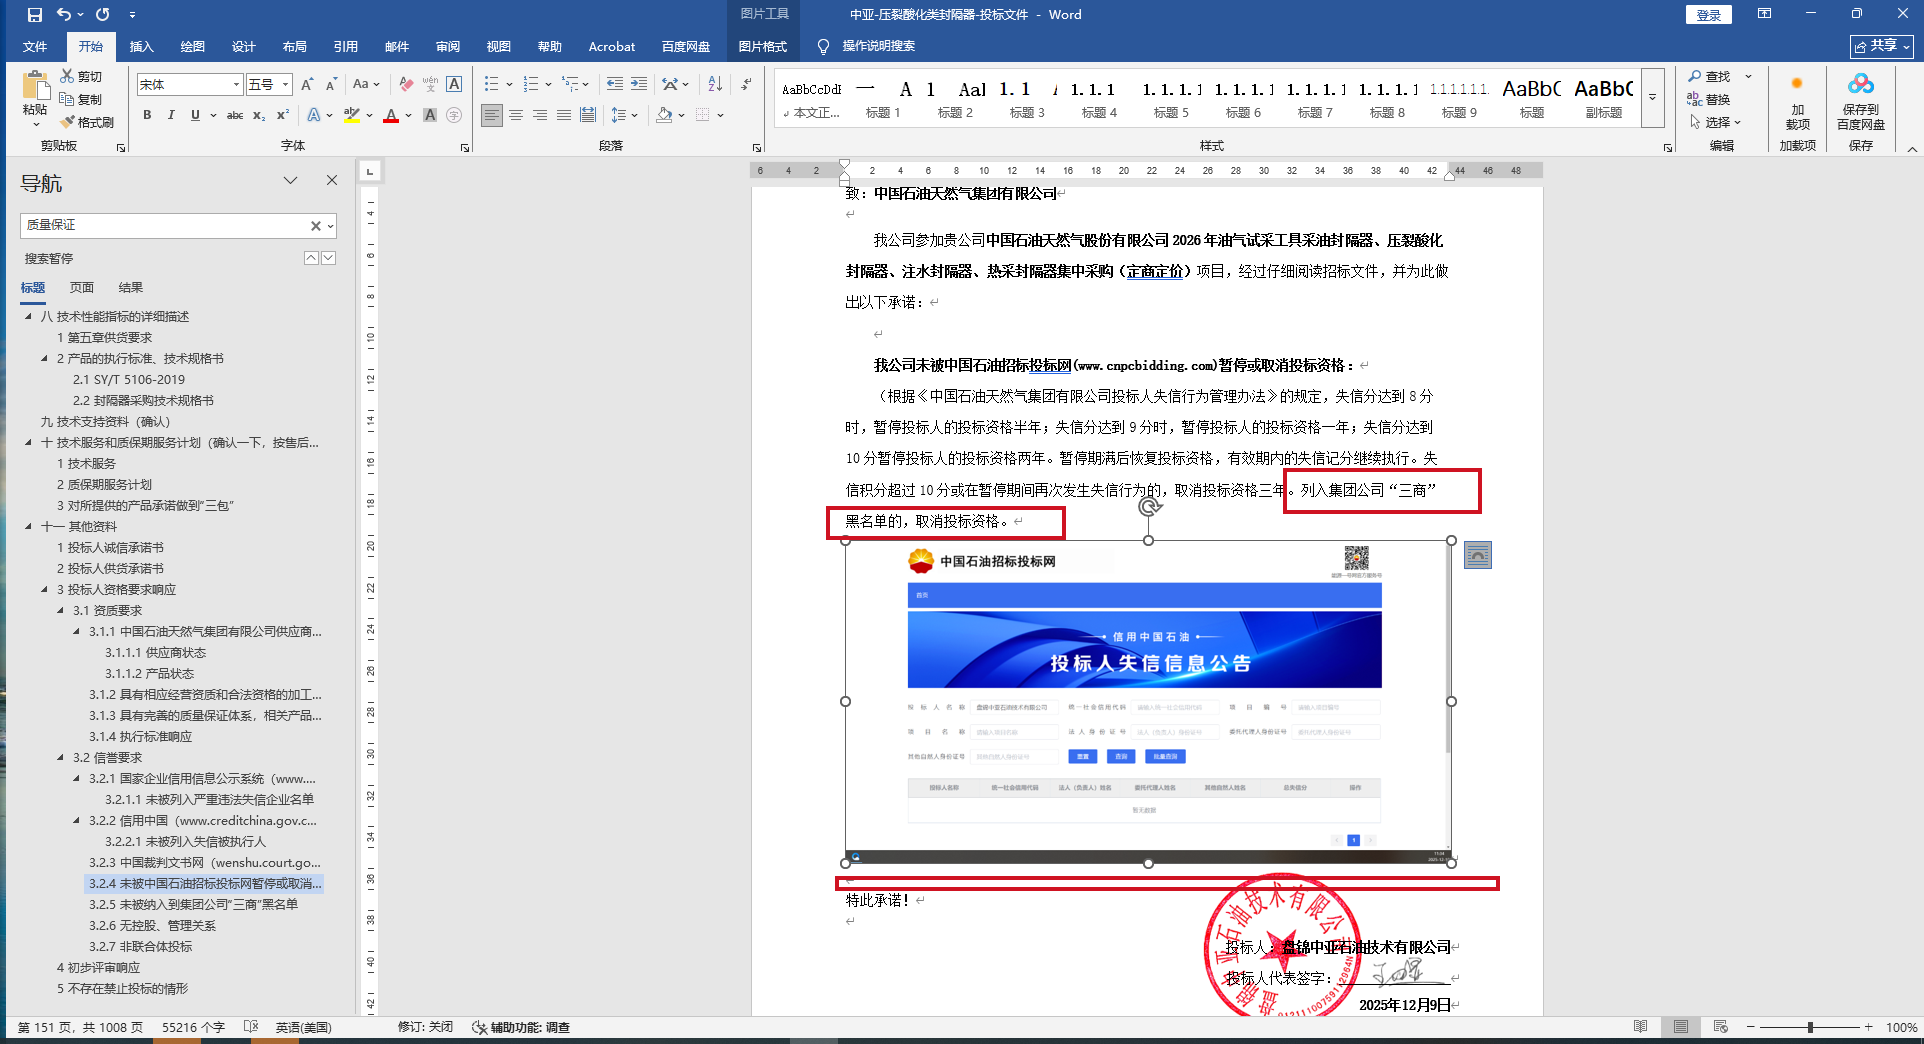The width and height of the screenshot is (1924, 1044).
Task: Click the navigation search field containing 质量保证
Action: [165, 225]
